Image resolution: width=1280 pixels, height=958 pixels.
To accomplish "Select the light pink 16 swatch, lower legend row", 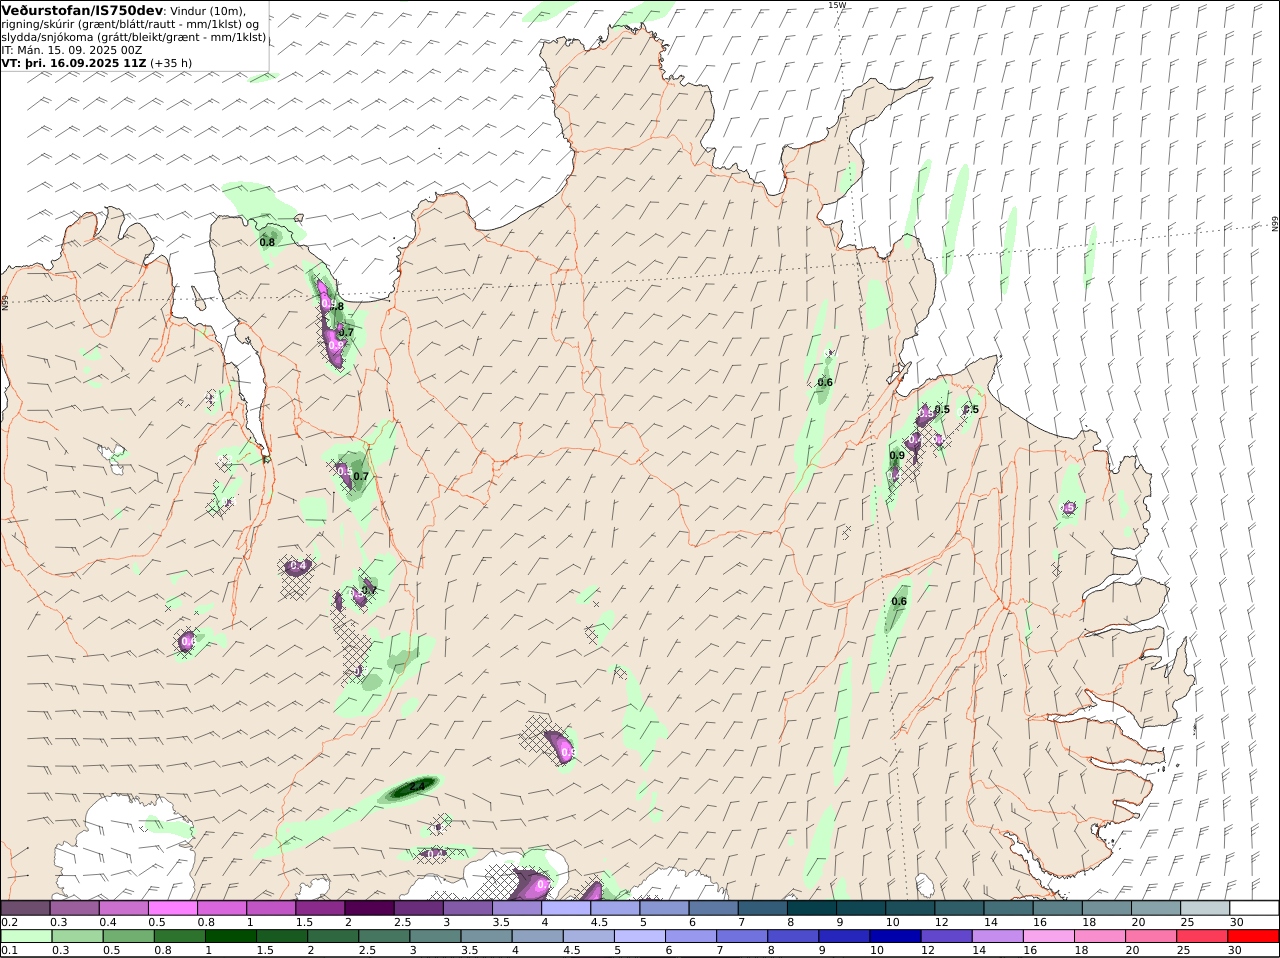I will (1049, 936).
